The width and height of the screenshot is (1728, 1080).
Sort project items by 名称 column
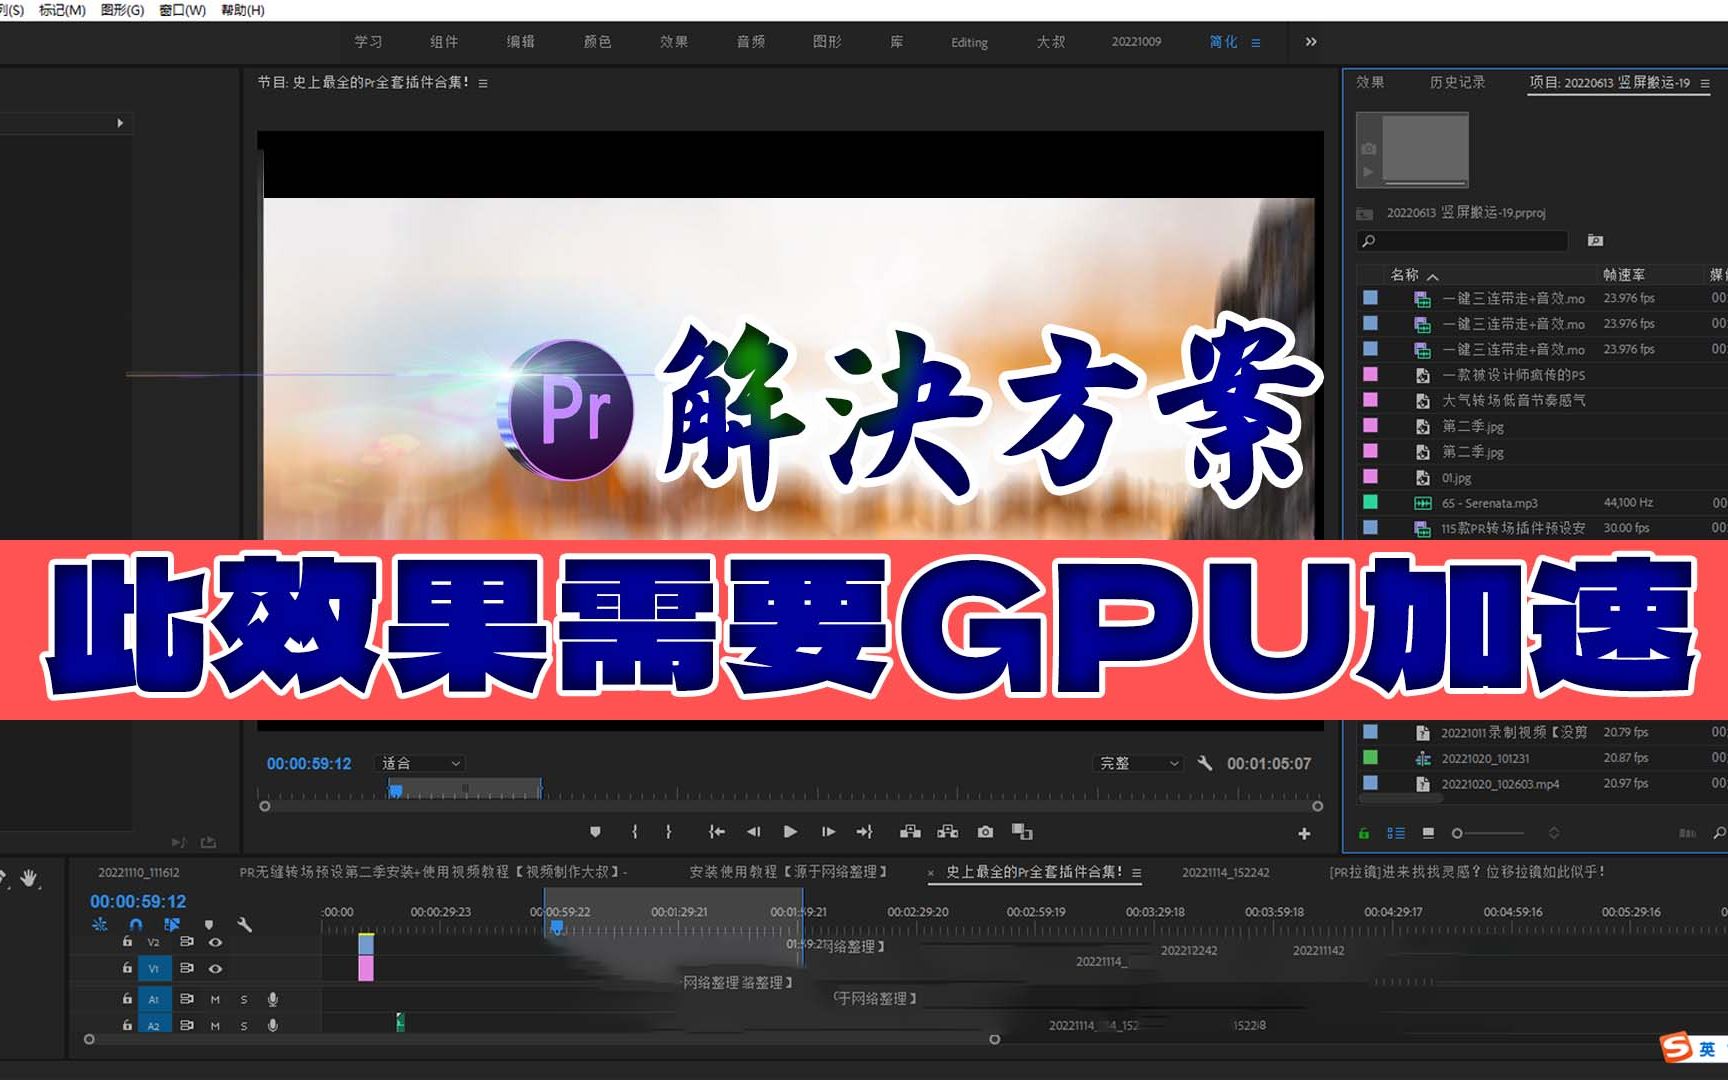pyautogui.click(x=1404, y=274)
